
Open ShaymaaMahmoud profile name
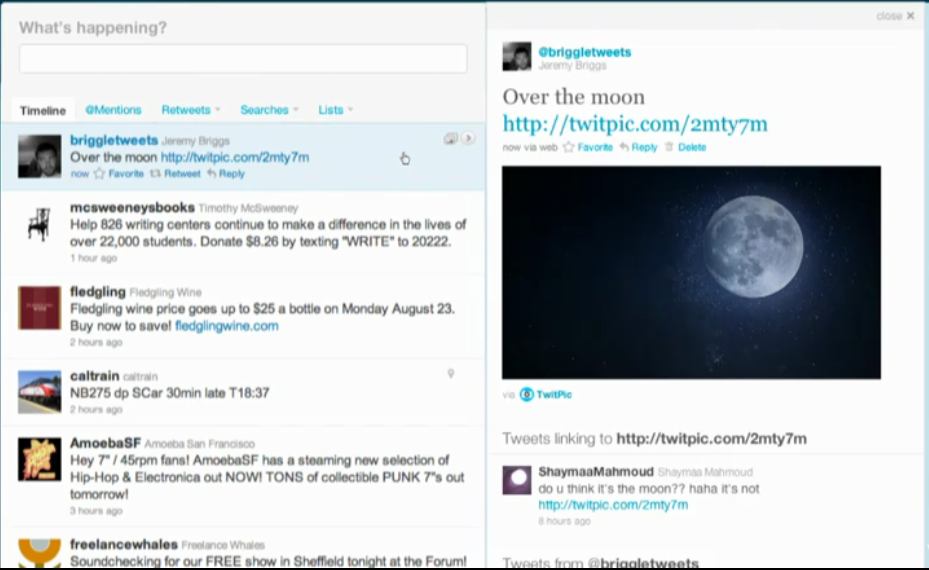click(x=595, y=472)
